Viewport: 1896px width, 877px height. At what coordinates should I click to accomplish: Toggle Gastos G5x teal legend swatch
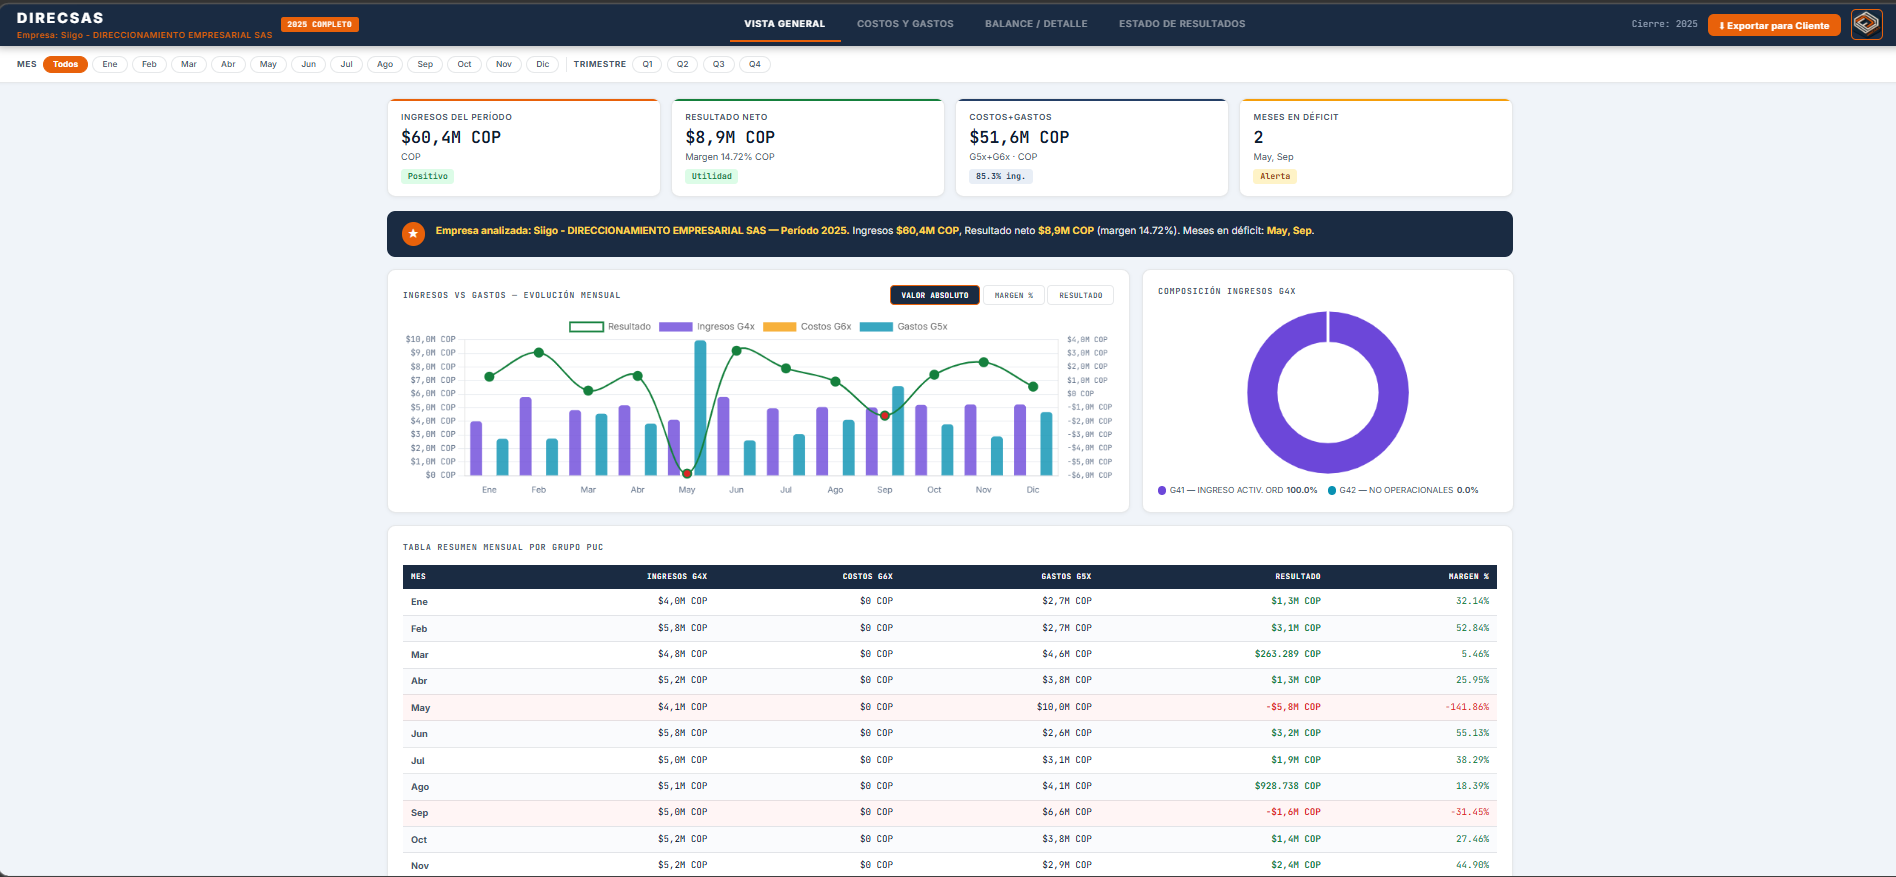(x=876, y=327)
